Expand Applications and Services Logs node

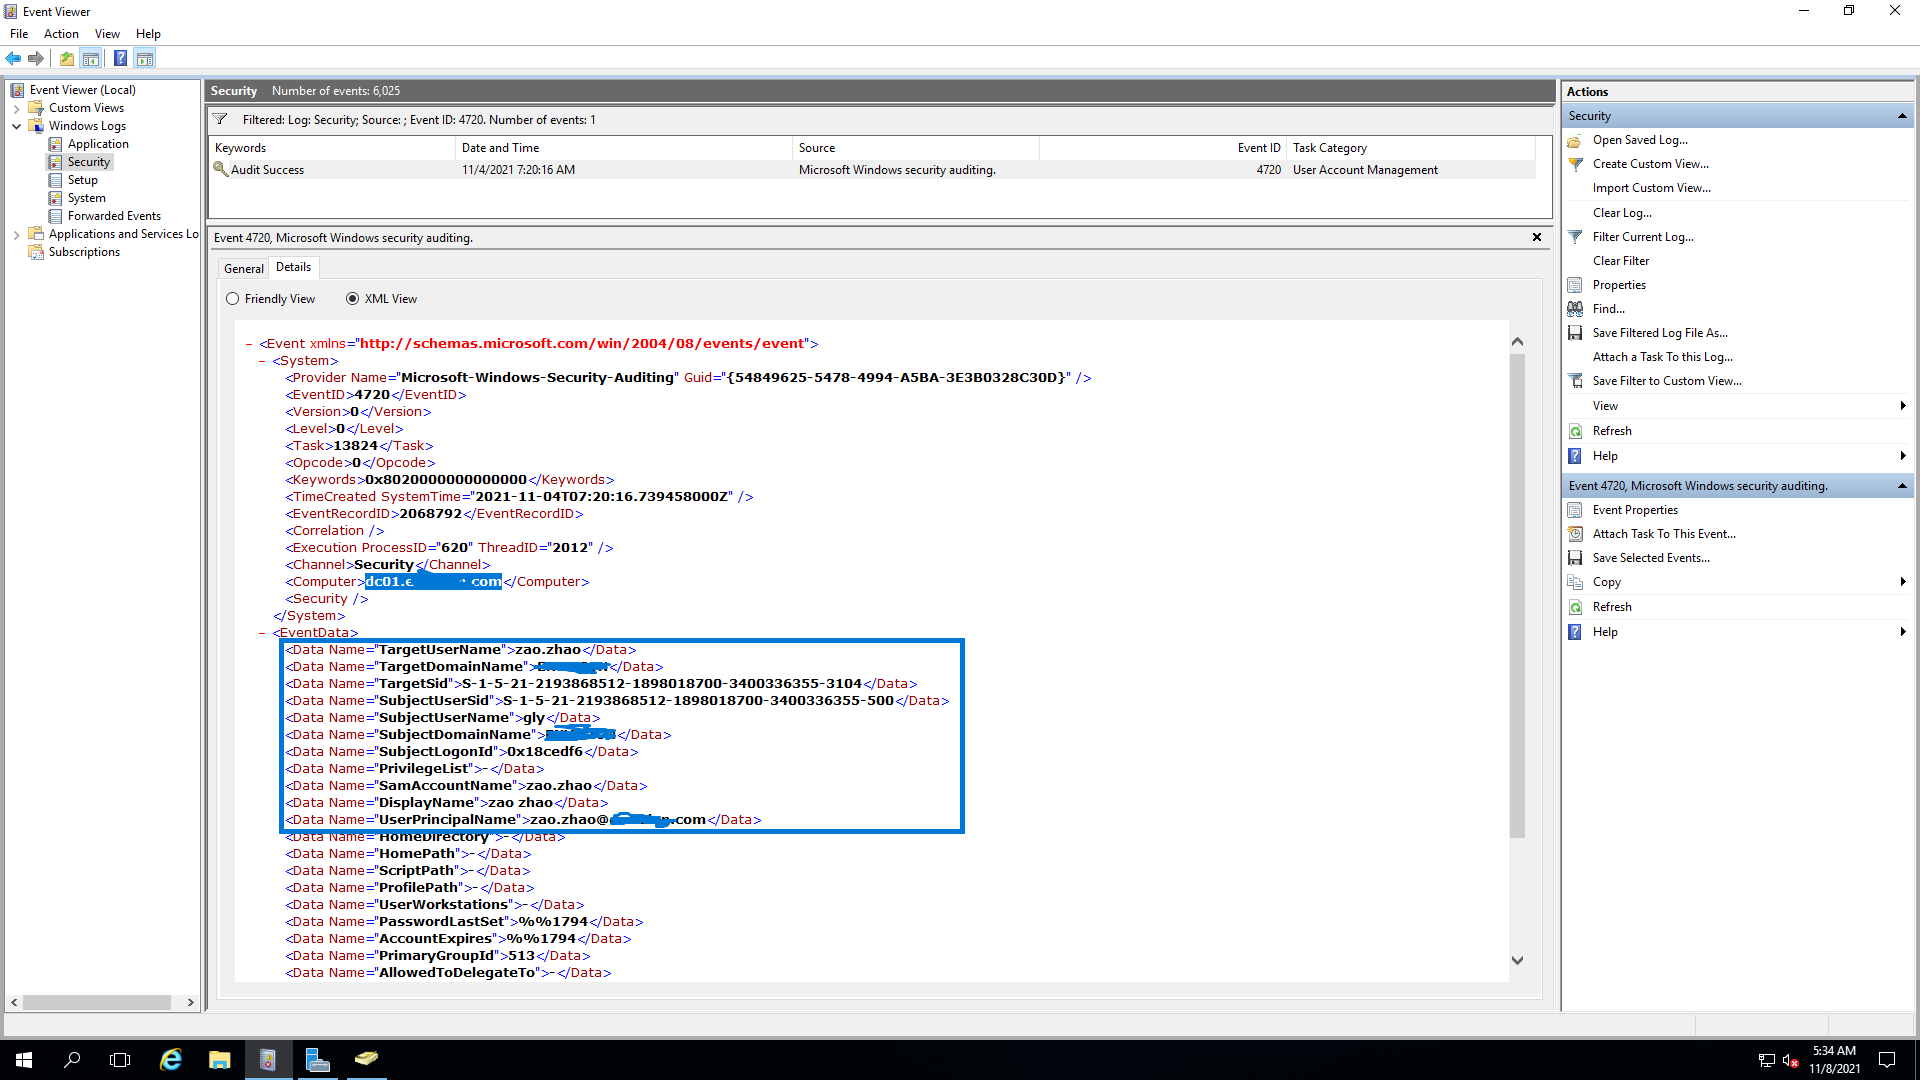pos(17,234)
